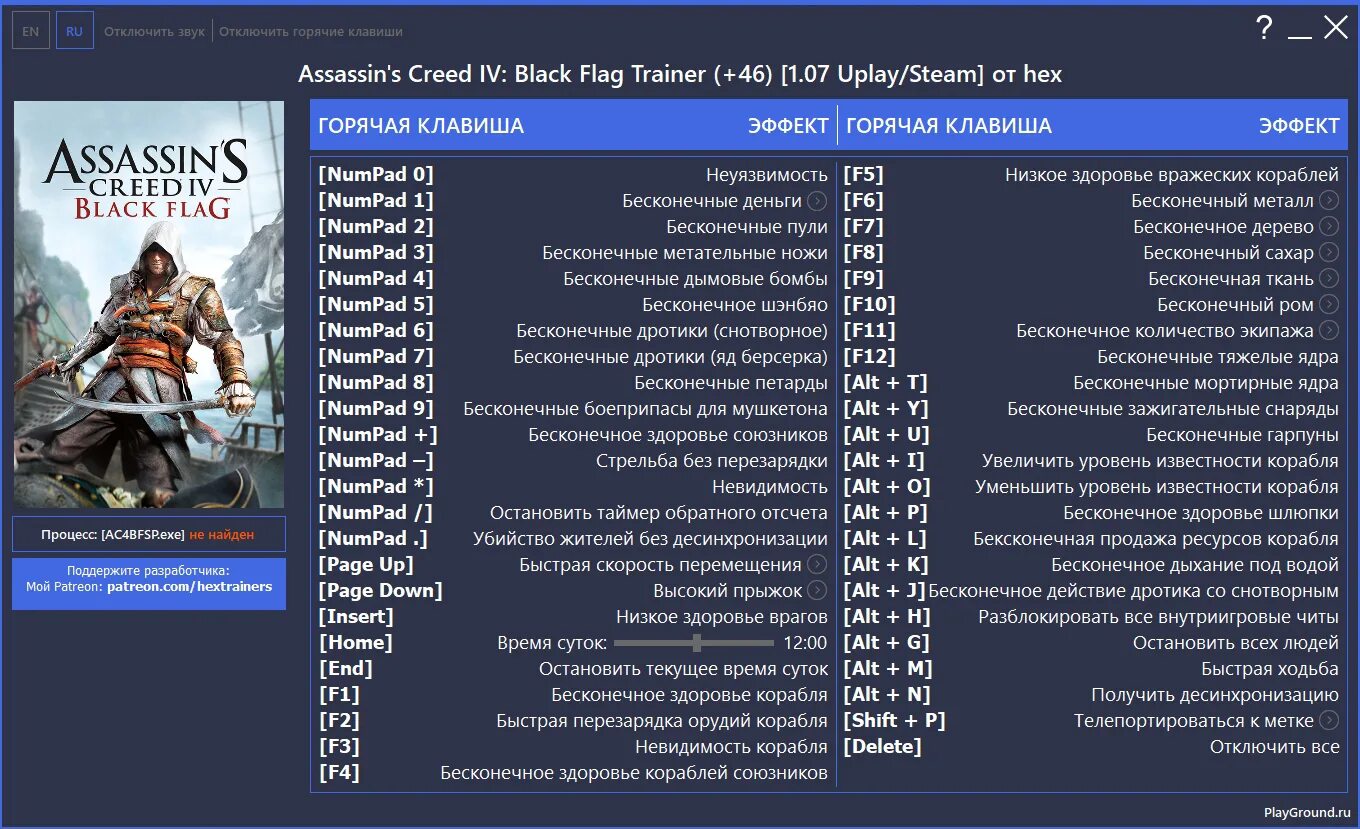Toggle Отключить горячие клавиши option

point(311,32)
